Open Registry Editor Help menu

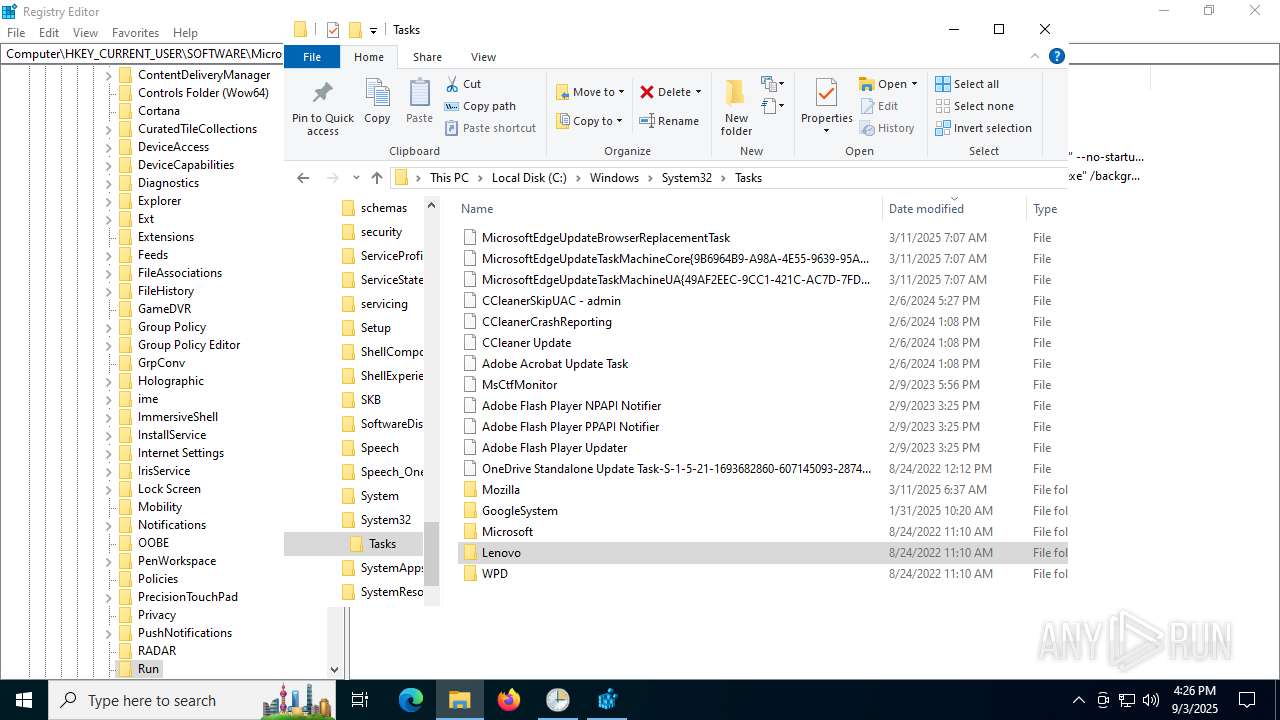click(185, 33)
